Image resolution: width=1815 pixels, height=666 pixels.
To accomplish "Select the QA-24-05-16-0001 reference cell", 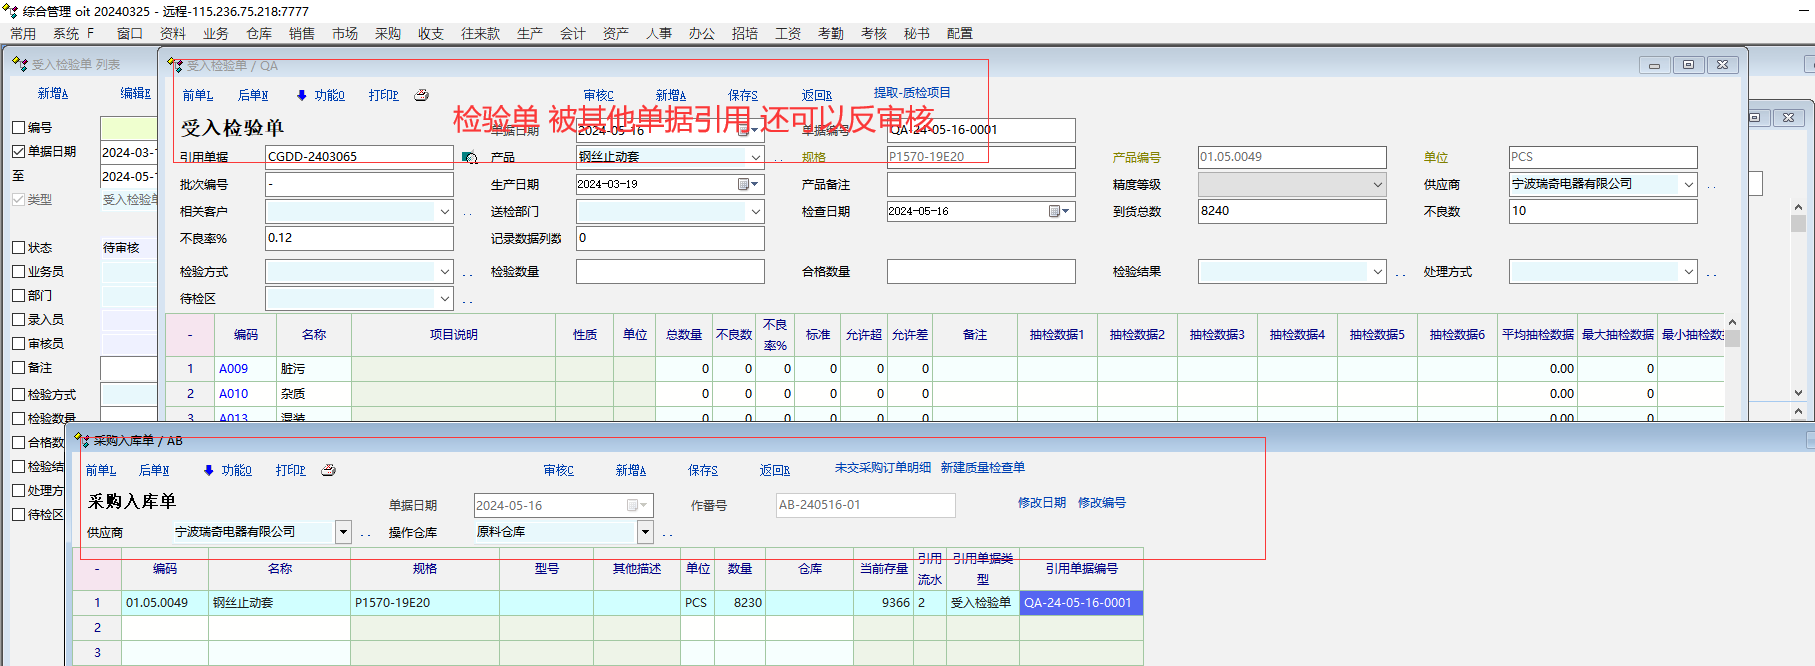I will 1080,603.
